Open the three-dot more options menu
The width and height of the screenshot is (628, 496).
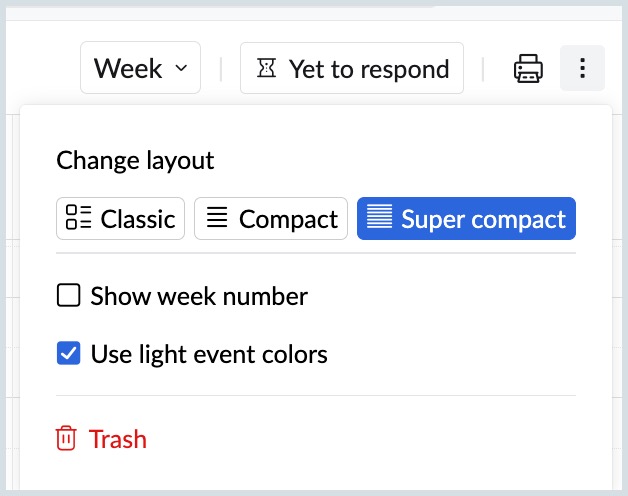(583, 69)
